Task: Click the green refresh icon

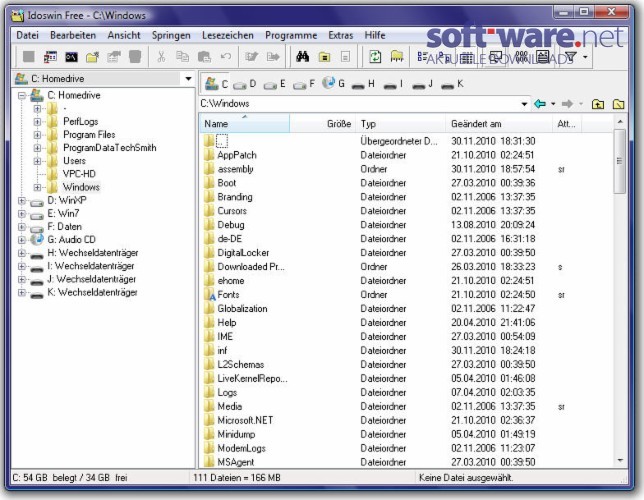Action: (x=375, y=57)
